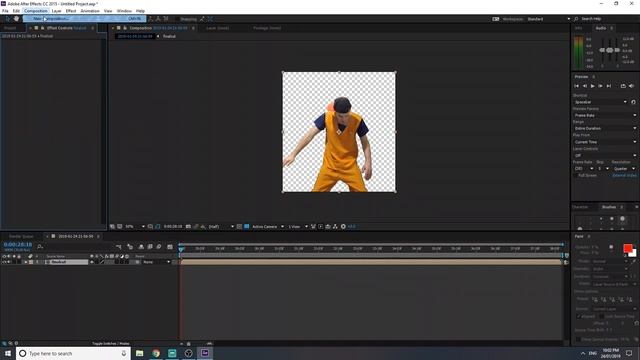Expand the Final.avi layer properties
The image size is (640, 360).
pos(26,262)
